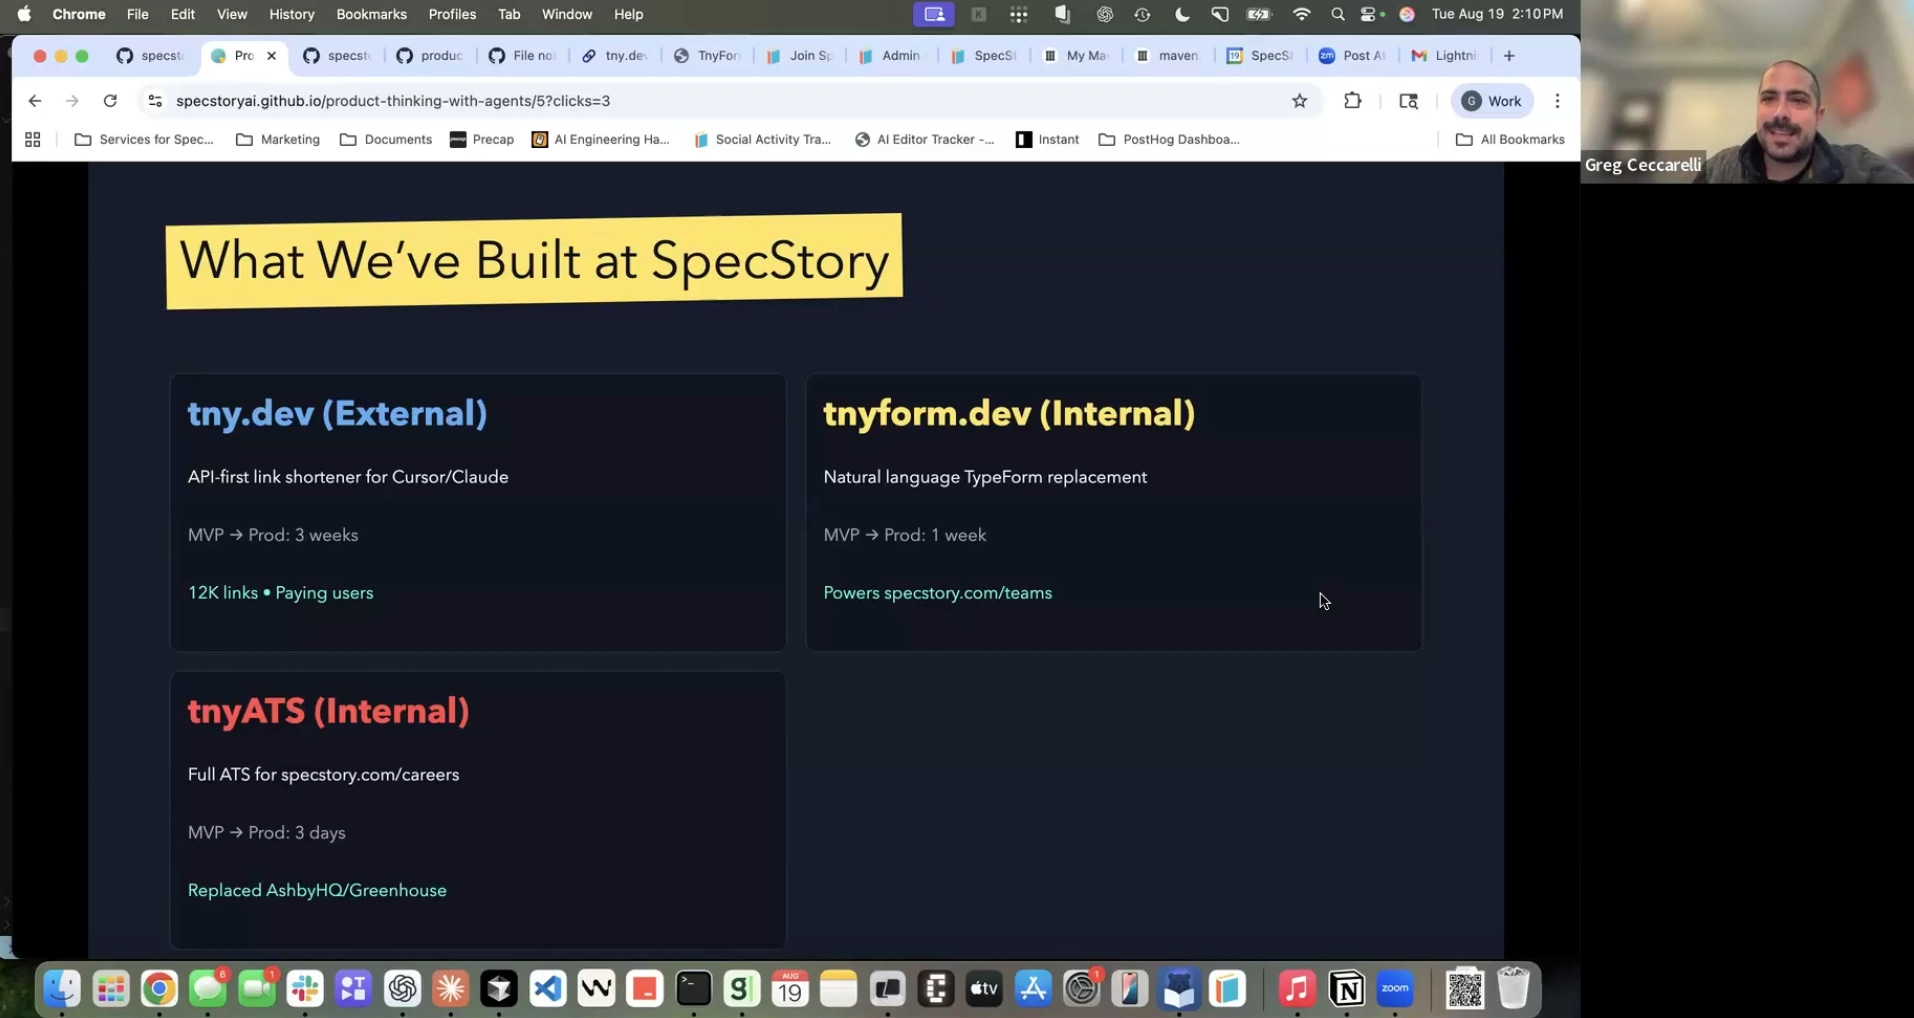Expand the Marketing bookmarks folder
Screen dimensions: 1914x1018
tap(278, 140)
